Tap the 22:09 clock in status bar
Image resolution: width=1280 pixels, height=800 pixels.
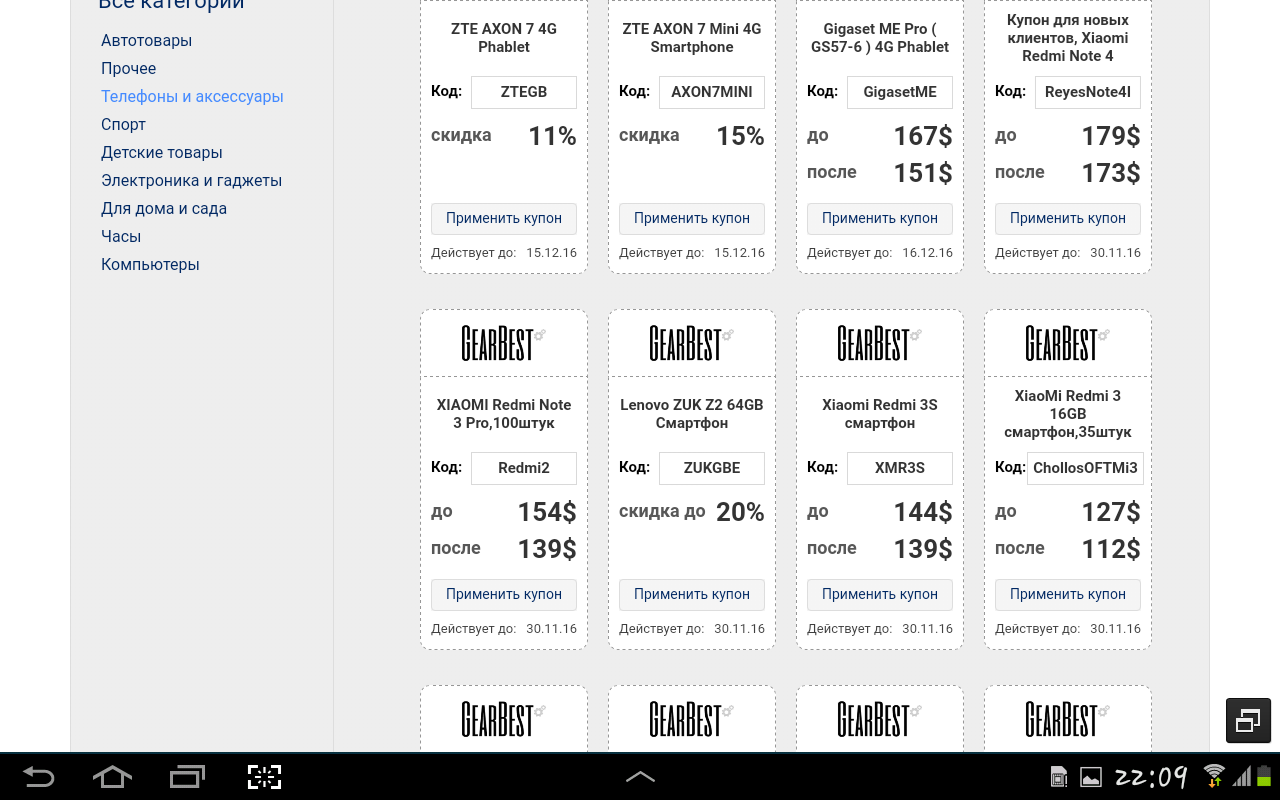pos(1151,777)
